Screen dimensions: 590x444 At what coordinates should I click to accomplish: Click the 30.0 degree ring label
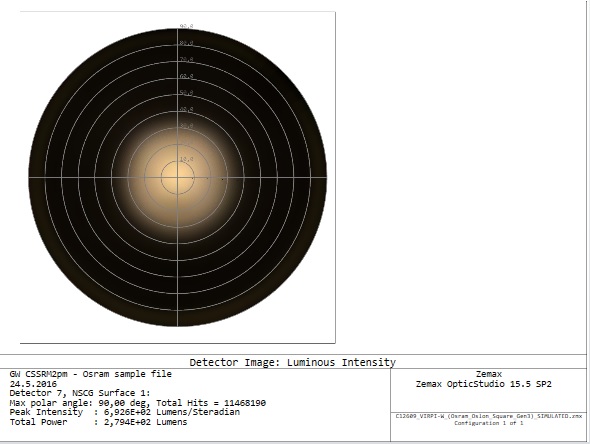[186, 126]
